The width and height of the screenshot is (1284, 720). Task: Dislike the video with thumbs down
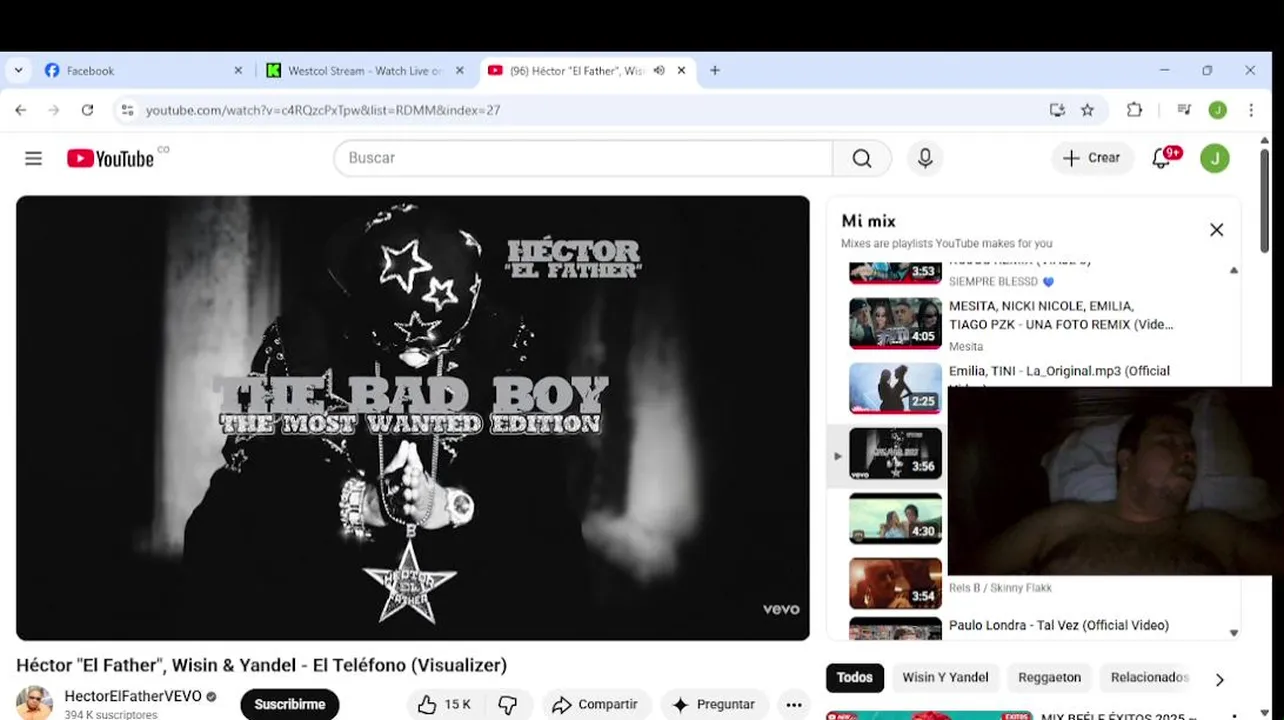[508, 705]
